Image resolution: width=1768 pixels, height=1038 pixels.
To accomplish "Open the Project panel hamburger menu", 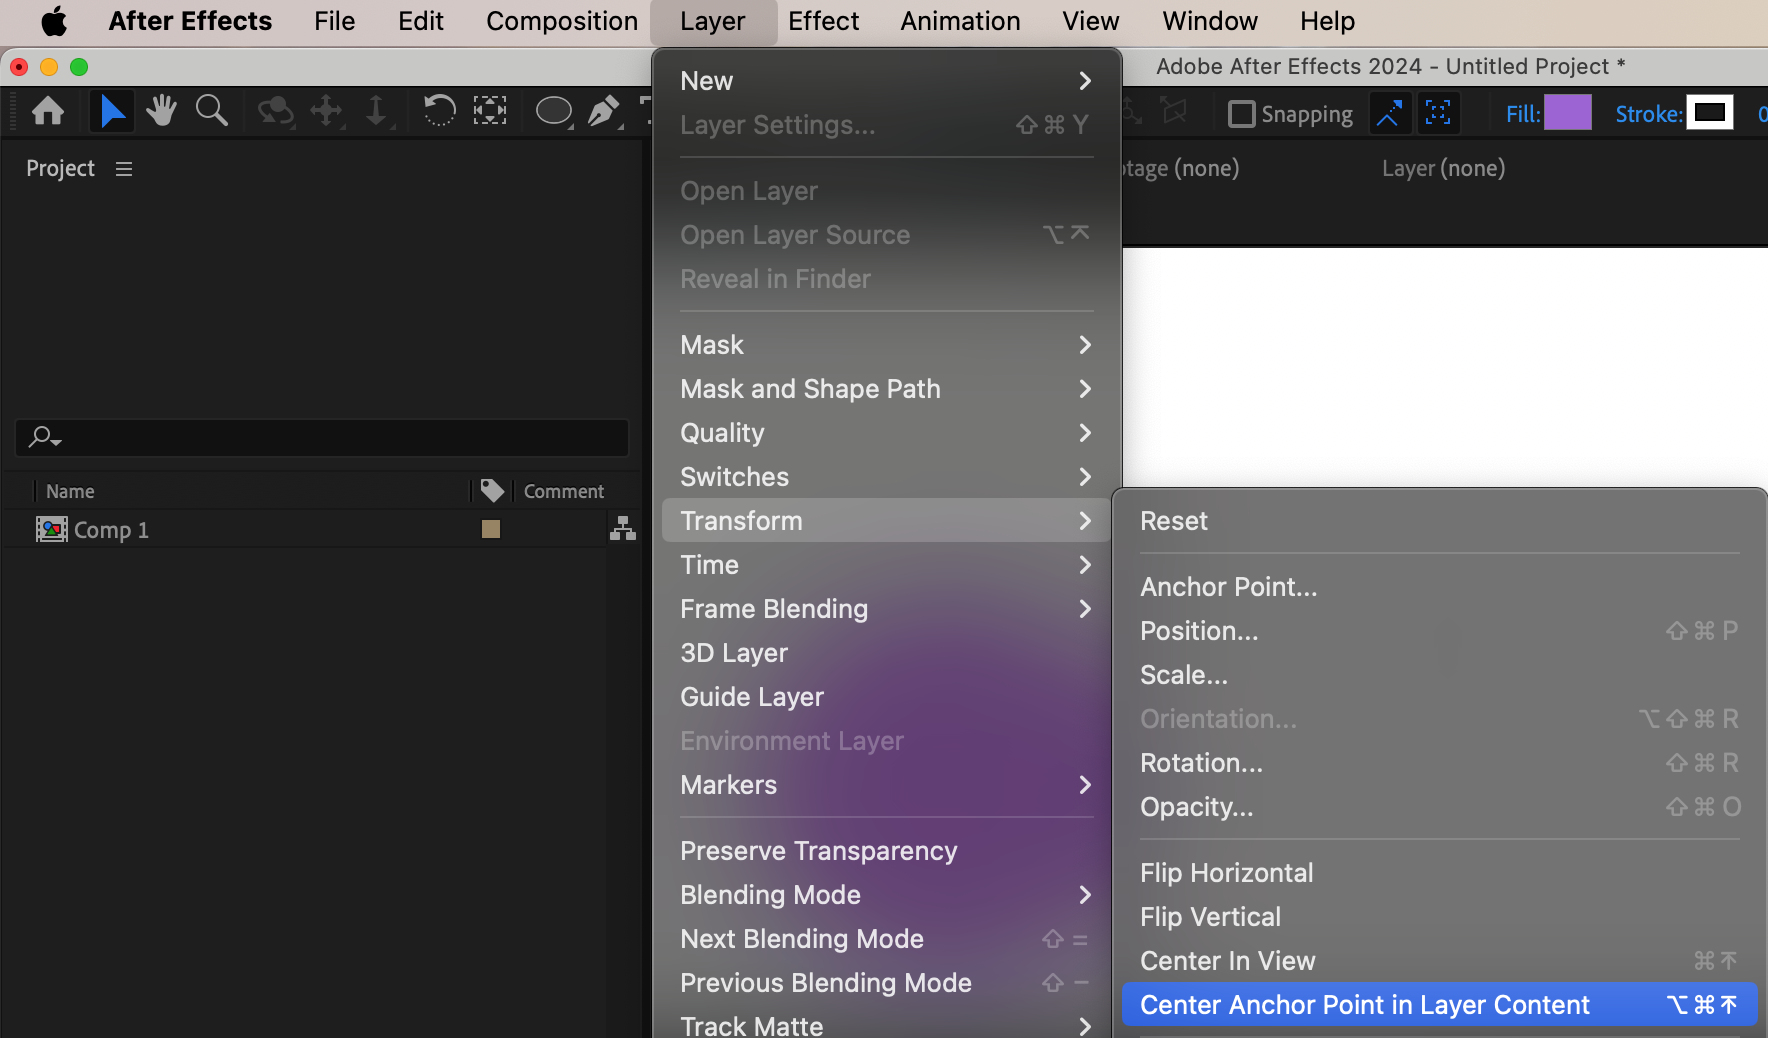I will pyautogui.click(x=124, y=169).
